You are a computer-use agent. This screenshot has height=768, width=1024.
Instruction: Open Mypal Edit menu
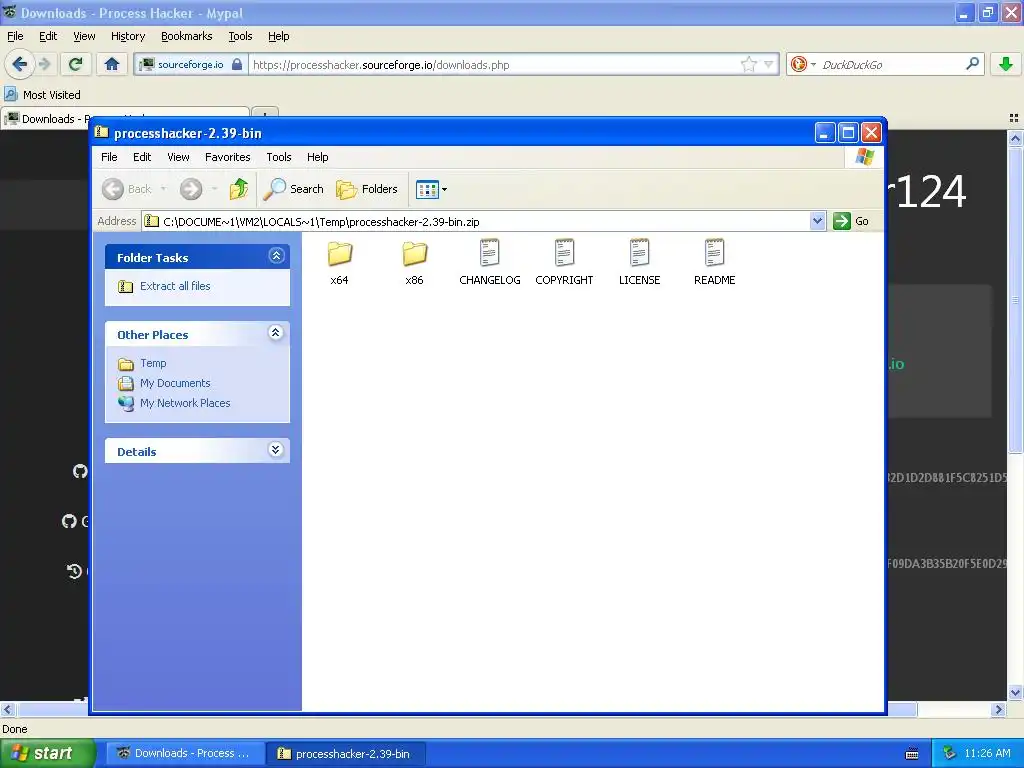[x=48, y=36]
